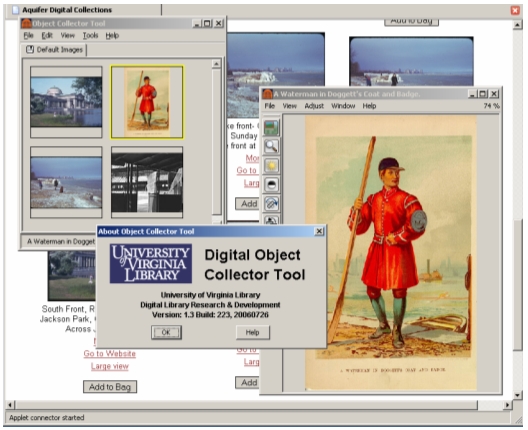
Task: Click the Aquifer Digital Collections page icon
Action: click(15, 10)
